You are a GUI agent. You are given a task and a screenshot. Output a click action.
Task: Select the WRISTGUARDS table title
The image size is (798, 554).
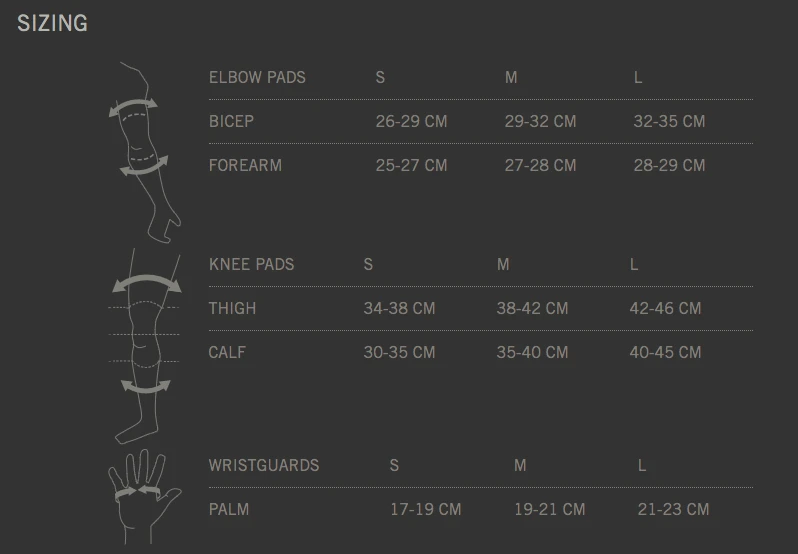264,465
